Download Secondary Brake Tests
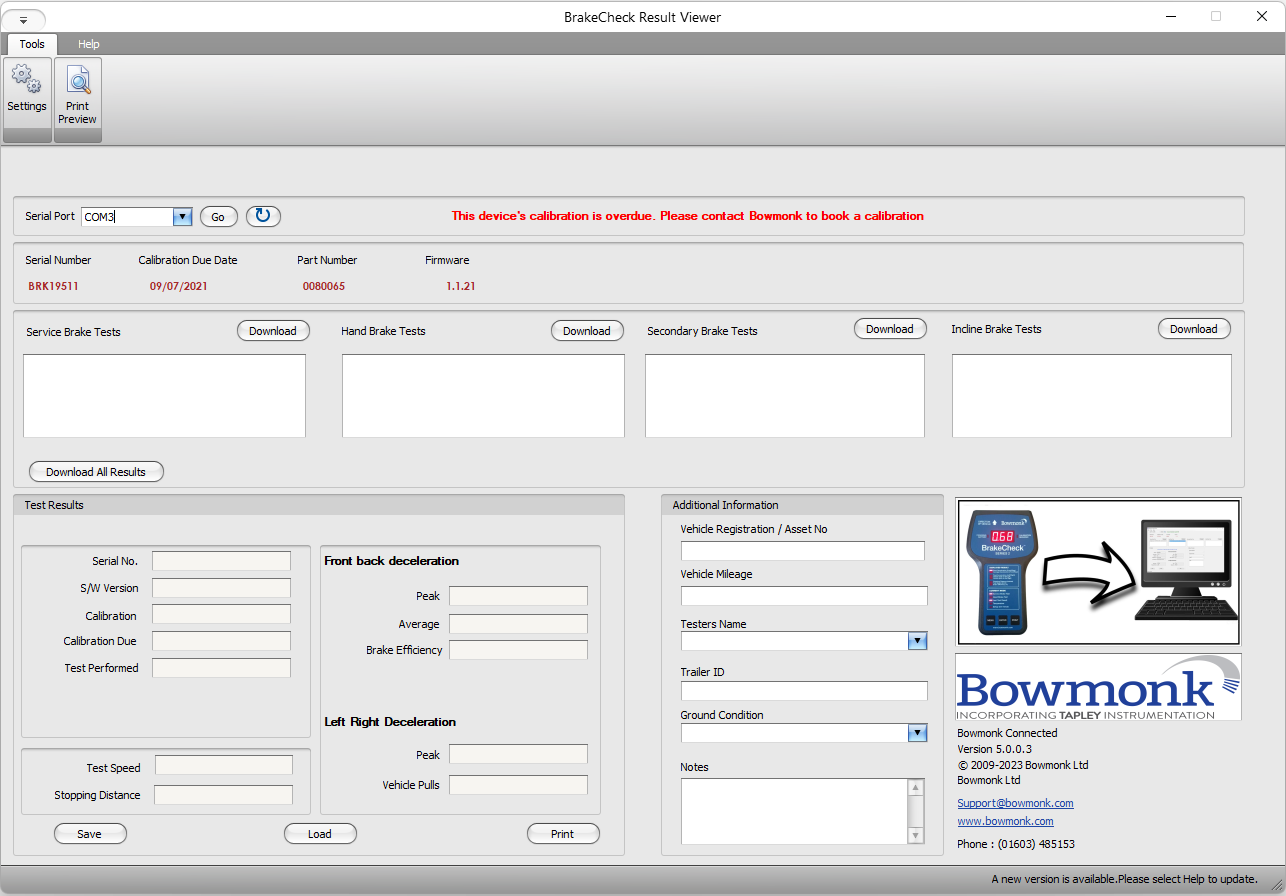1286x896 pixels. 890,329
